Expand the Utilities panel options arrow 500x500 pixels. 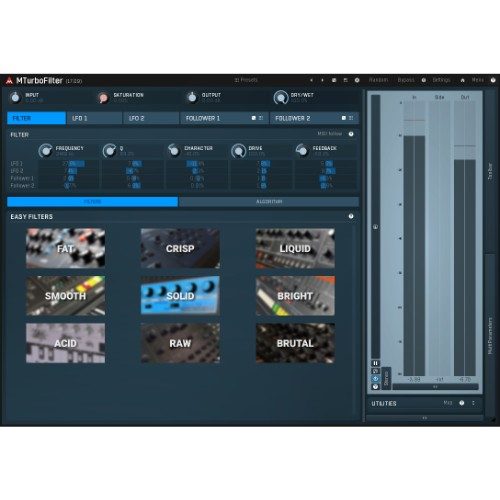click(473, 403)
